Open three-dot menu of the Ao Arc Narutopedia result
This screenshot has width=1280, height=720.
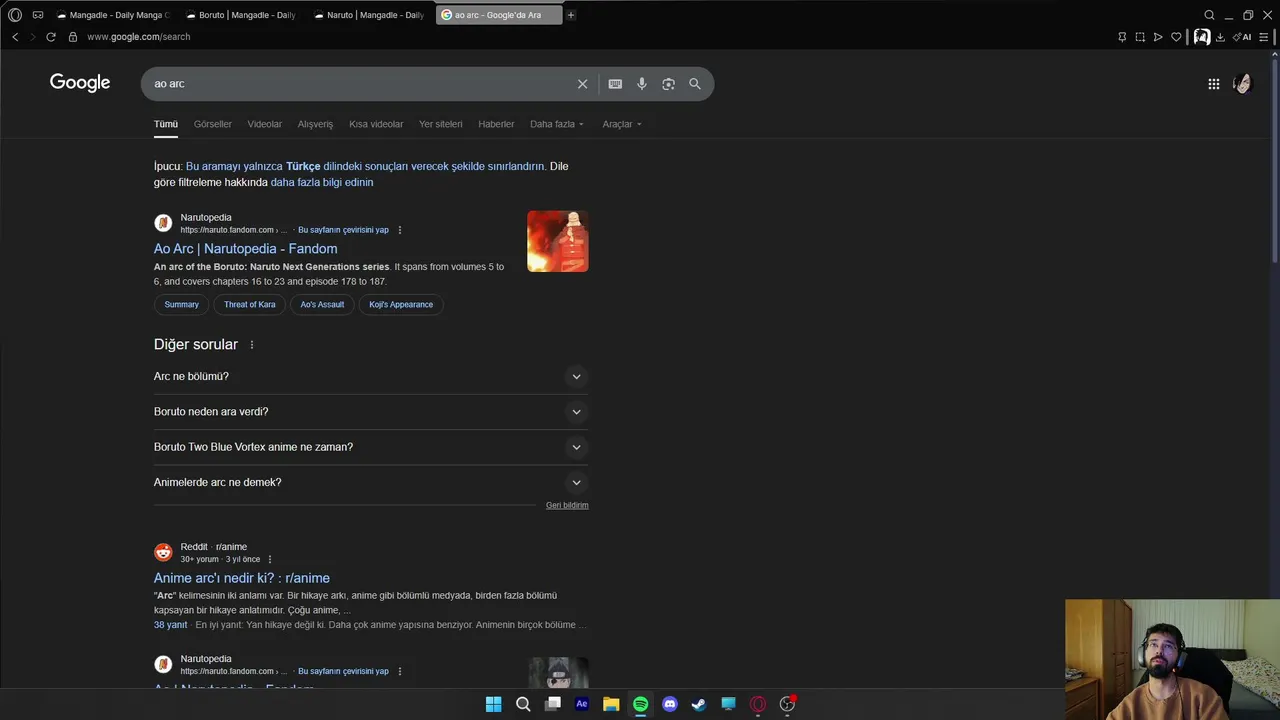pos(400,230)
